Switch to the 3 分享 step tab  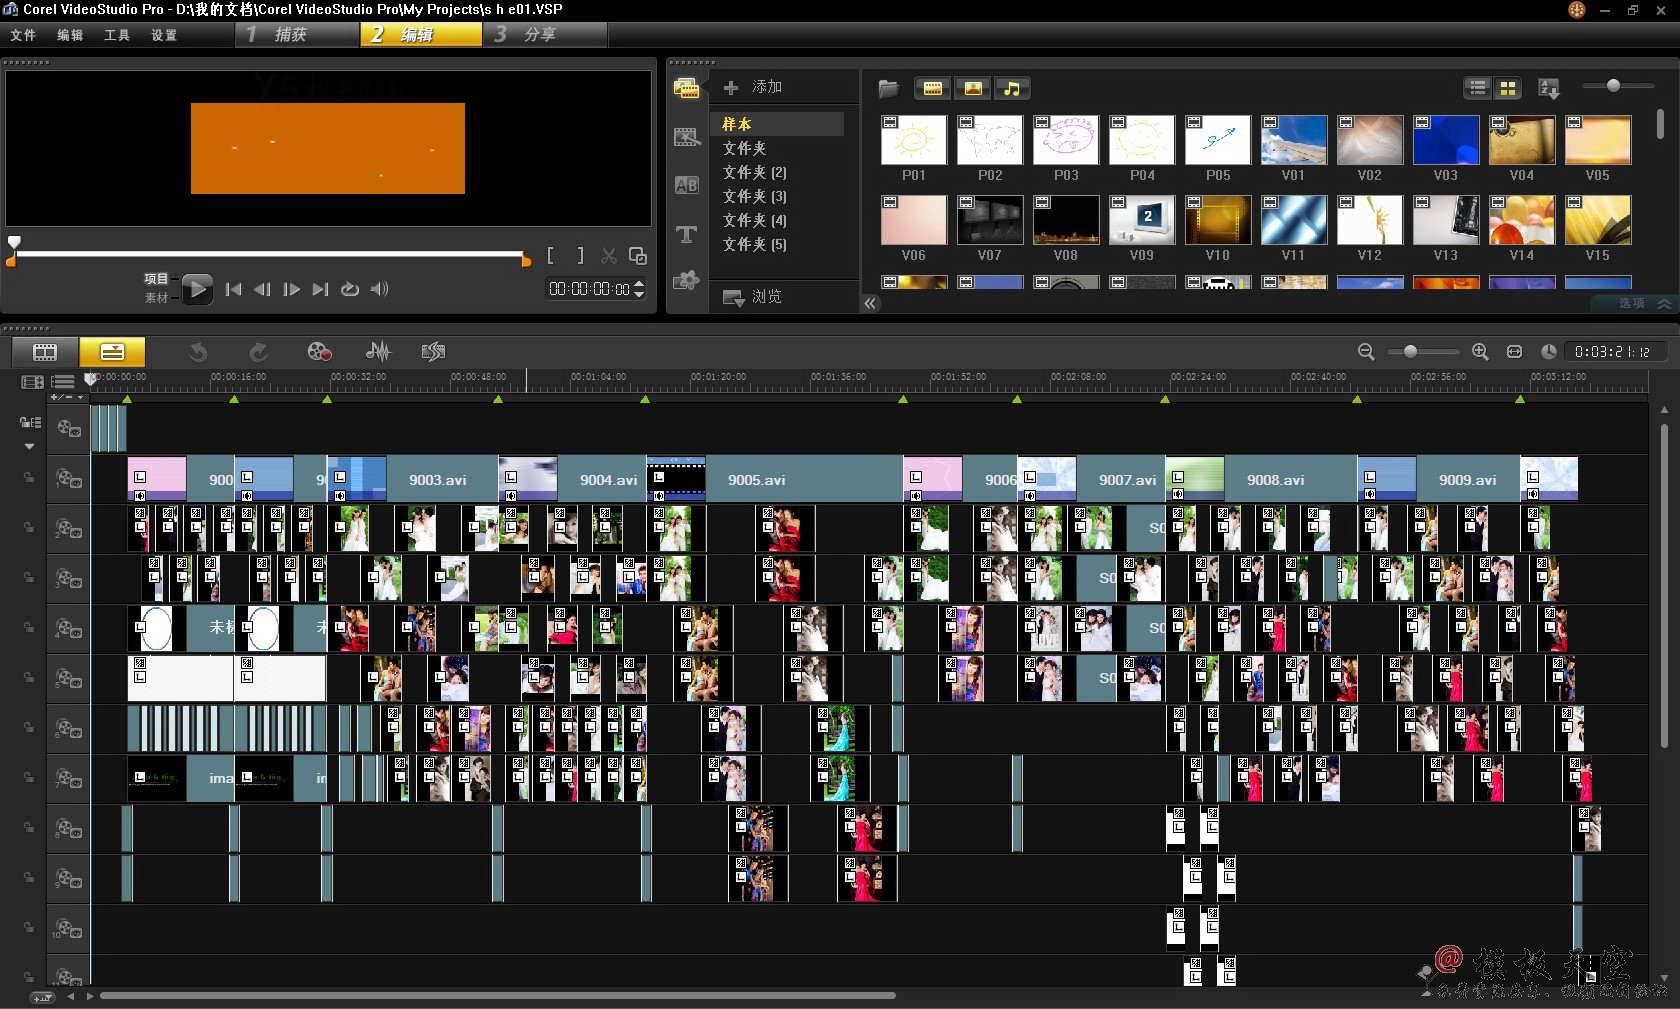pos(546,34)
